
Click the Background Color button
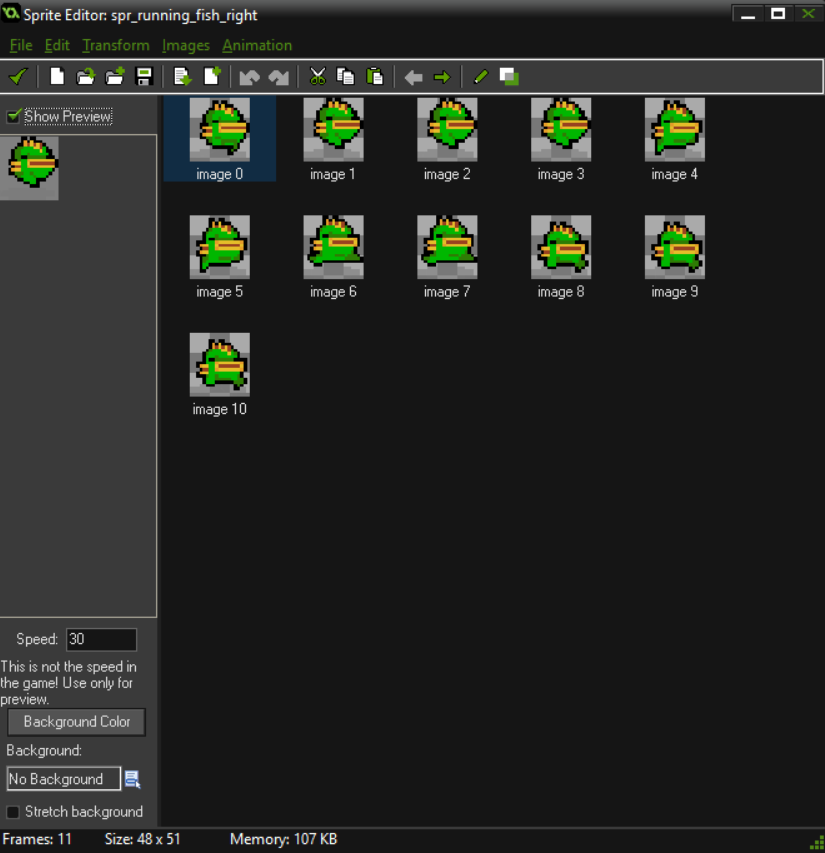[x=77, y=722]
